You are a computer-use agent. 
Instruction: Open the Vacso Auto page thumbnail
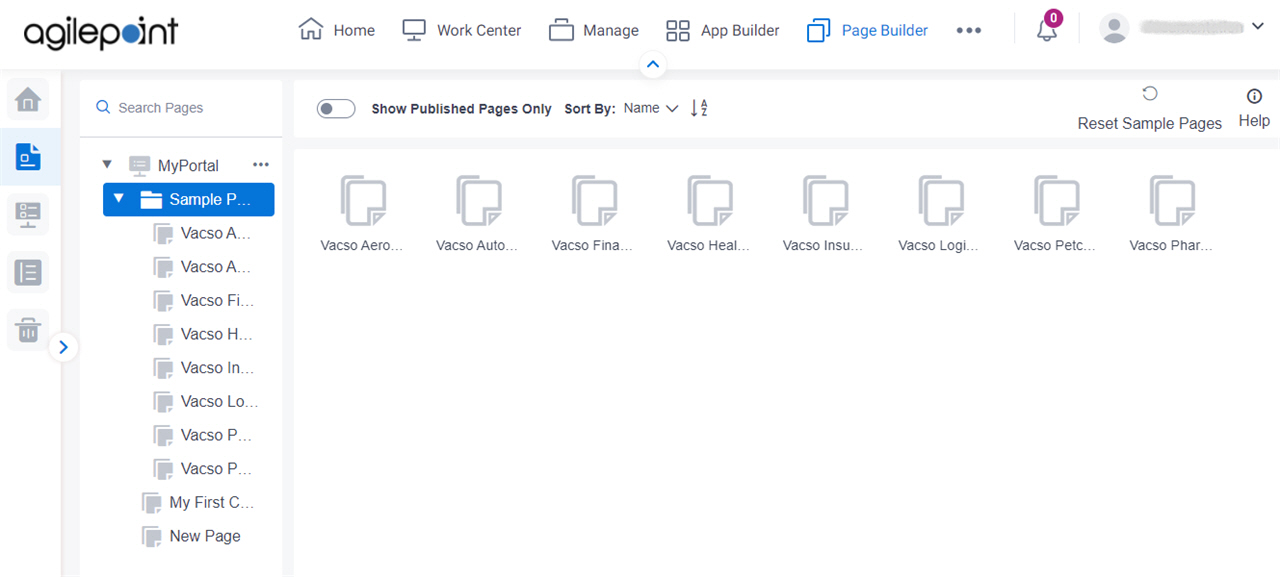pyautogui.click(x=479, y=200)
